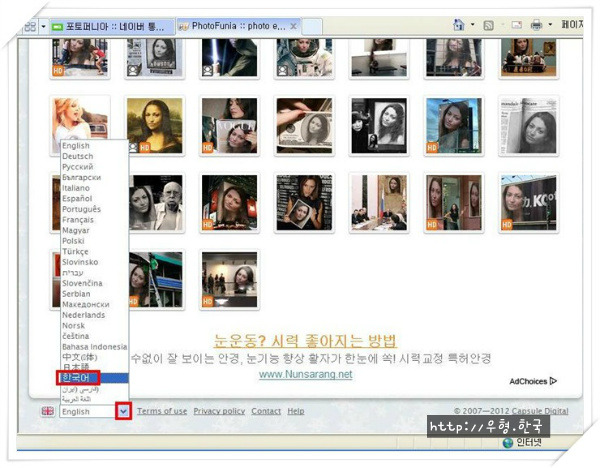Open the Vogue magazine effect thumbnail
The width and height of the screenshot is (600, 468).
point(230,126)
